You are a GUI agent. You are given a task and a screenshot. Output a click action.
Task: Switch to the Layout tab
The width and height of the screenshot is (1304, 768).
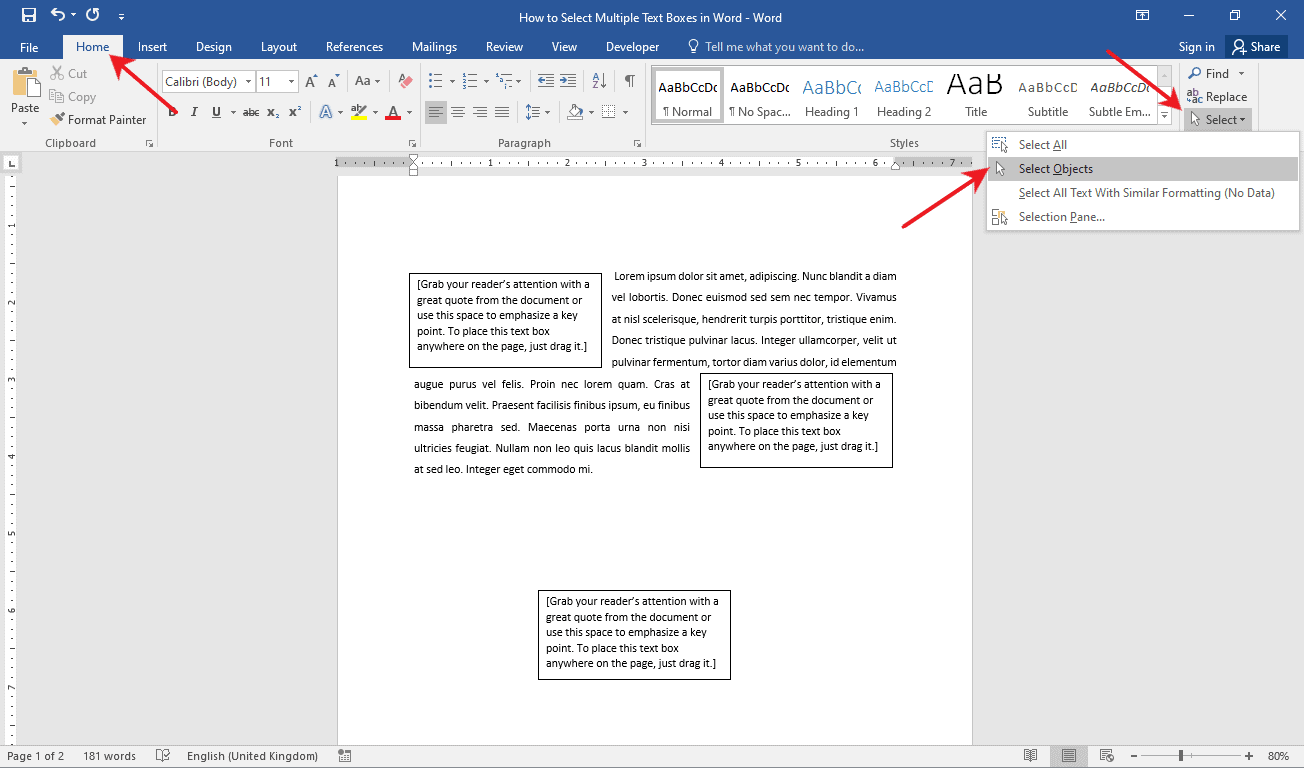(x=279, y=47)
